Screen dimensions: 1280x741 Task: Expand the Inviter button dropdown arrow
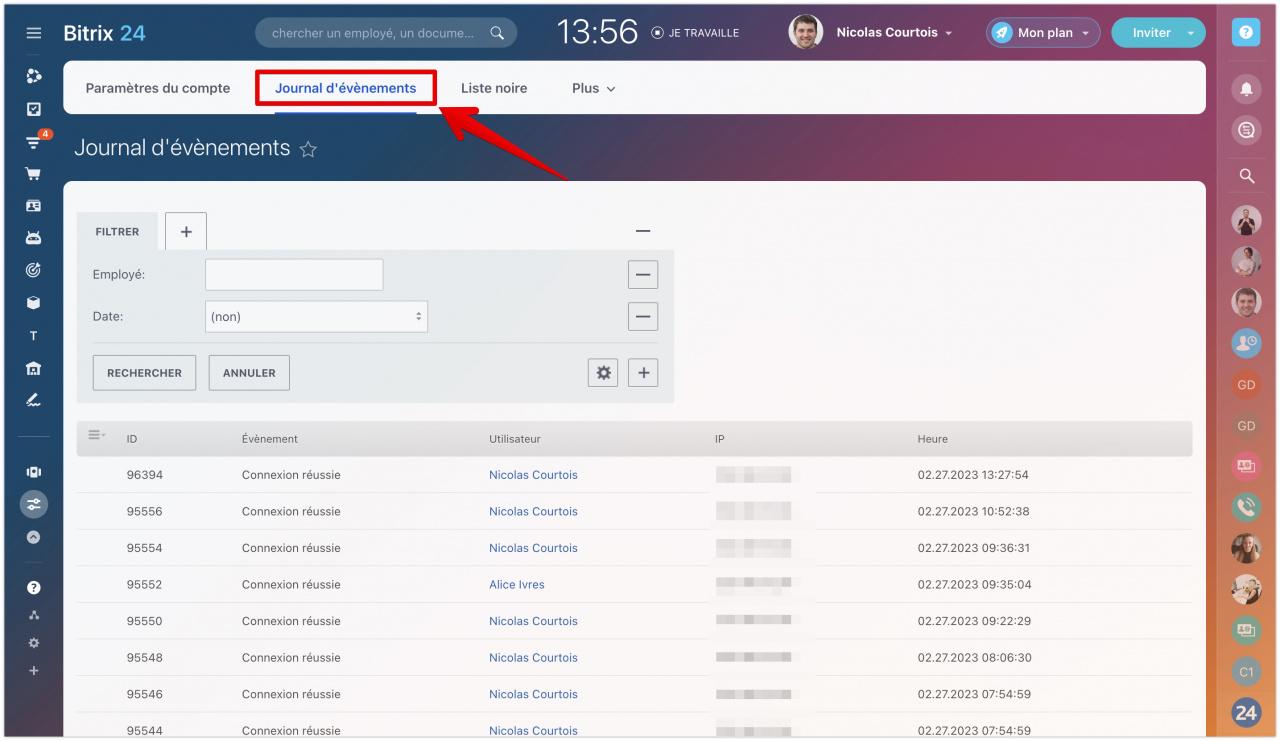click(x=1190, y=33)
